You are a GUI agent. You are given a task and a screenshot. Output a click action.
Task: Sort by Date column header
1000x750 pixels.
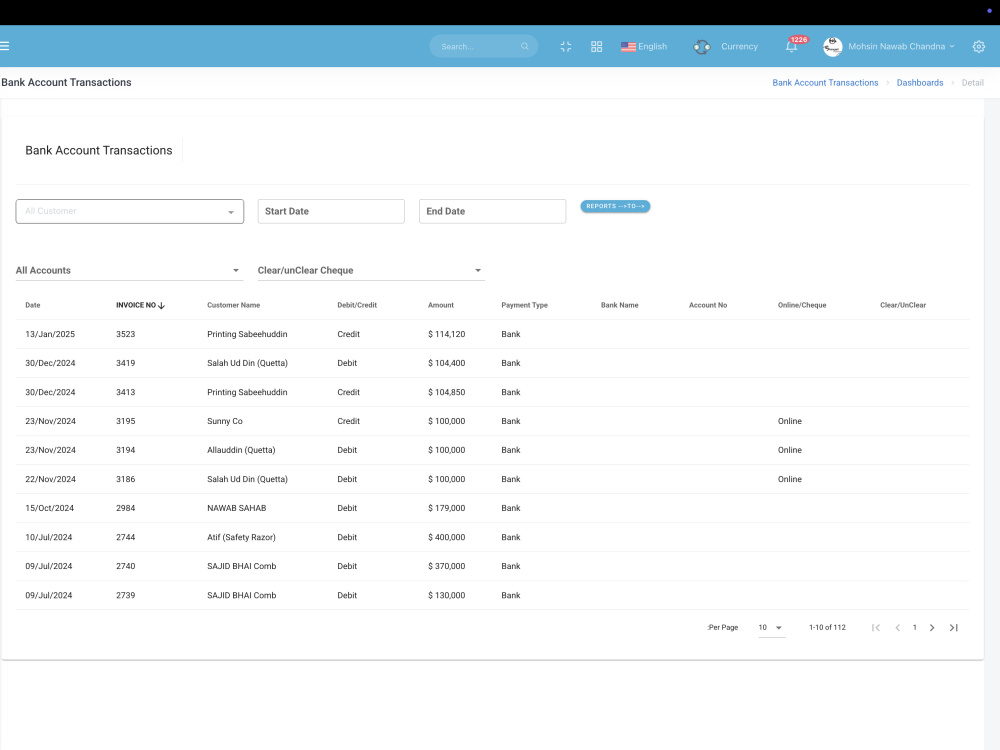tap(33, 305)
